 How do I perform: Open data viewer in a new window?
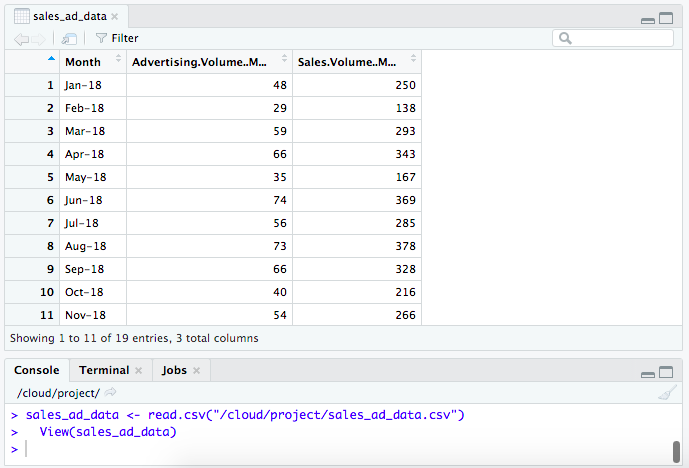68,38
